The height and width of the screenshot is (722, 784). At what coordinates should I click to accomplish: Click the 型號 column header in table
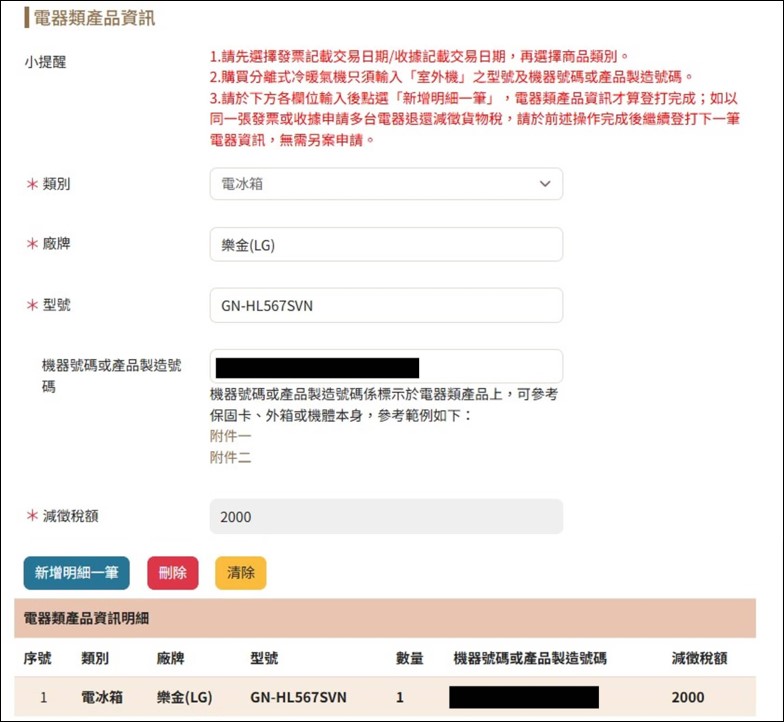click(x=264, y=658)
